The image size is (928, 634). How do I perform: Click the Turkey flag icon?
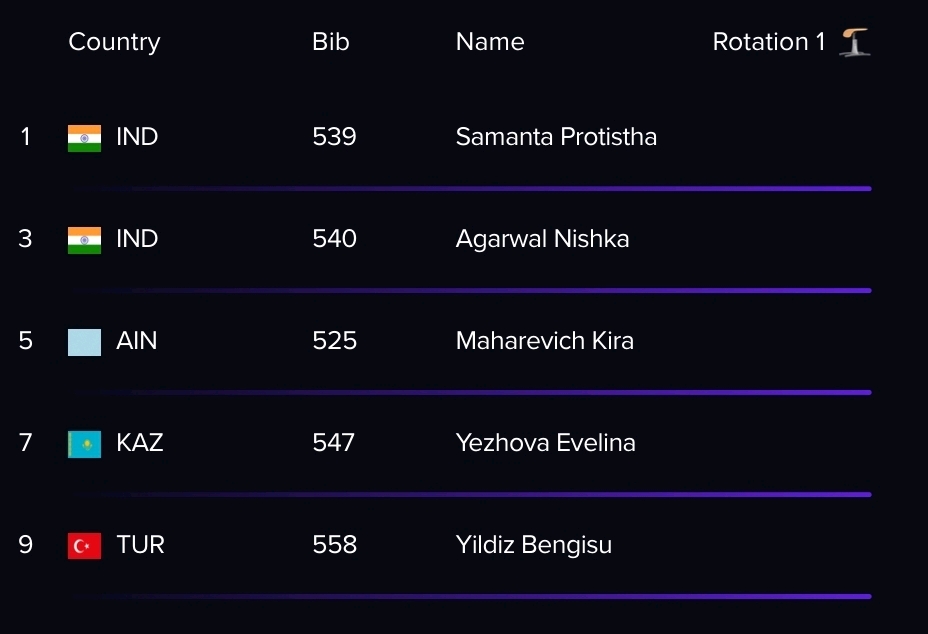click(x=84, y=546)
